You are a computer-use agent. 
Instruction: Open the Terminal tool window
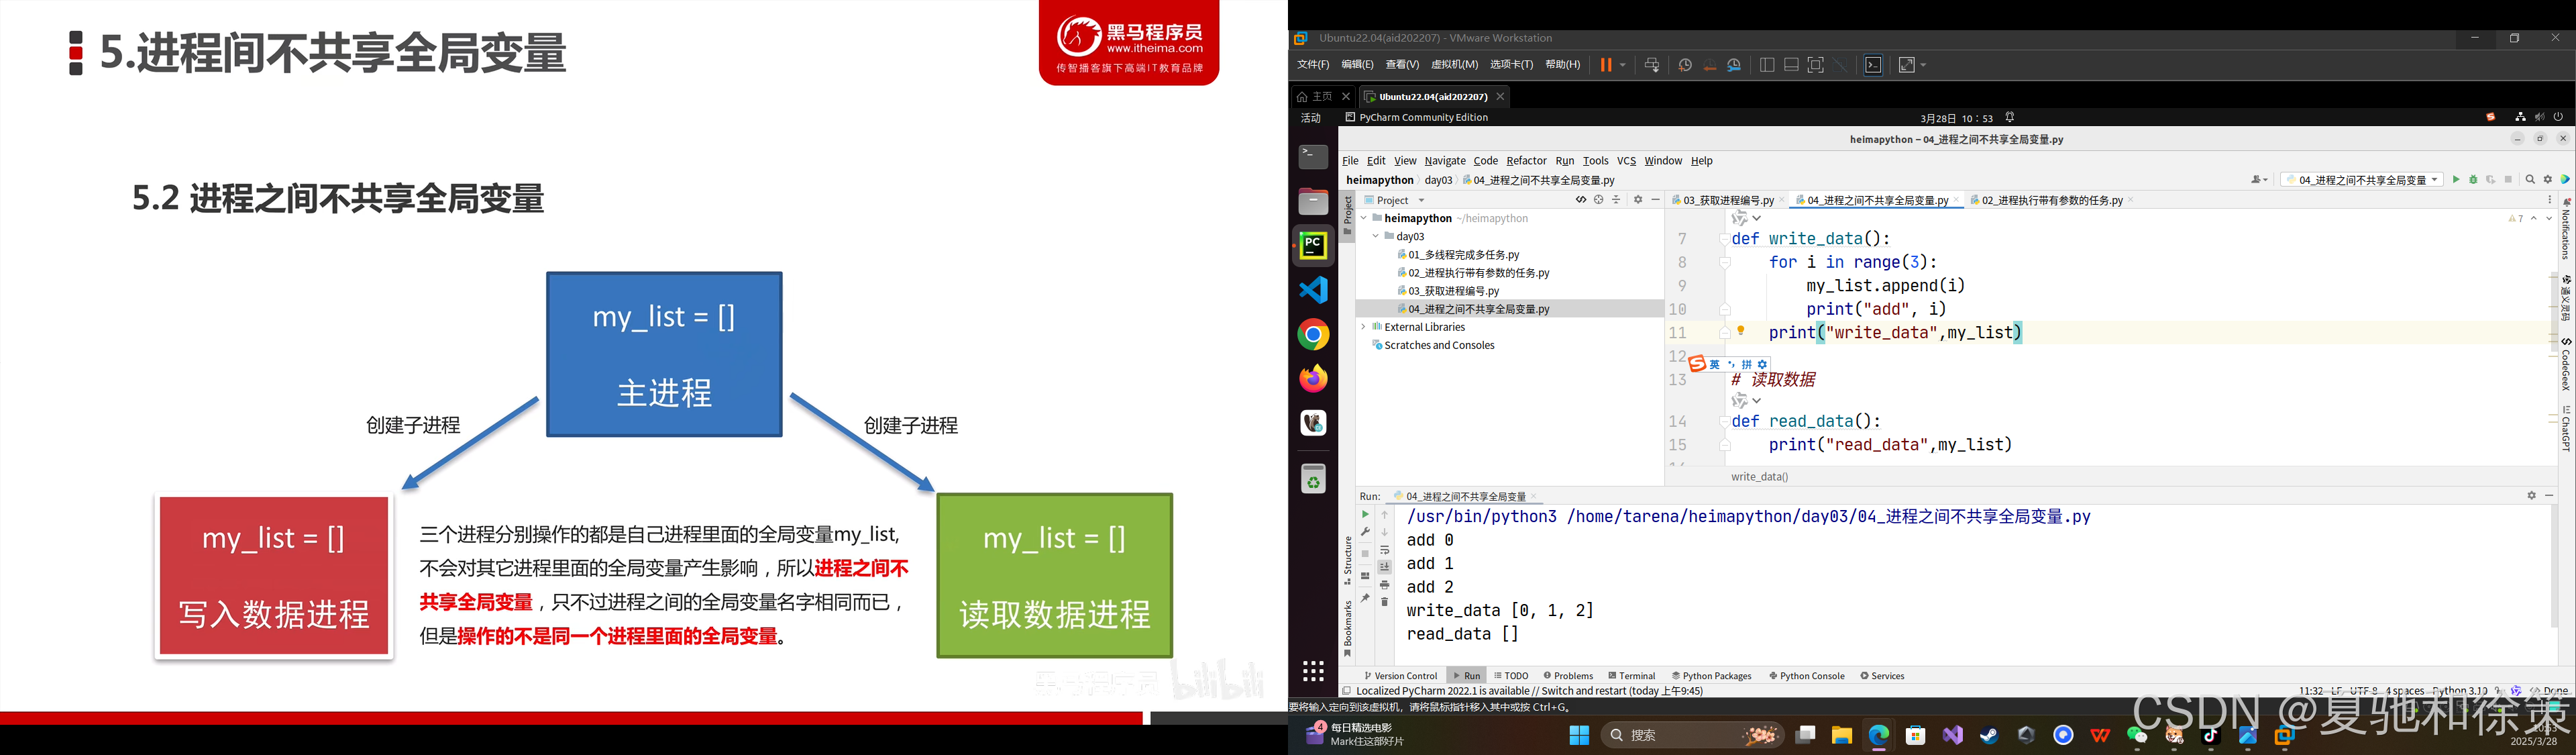coord(1631,676)
